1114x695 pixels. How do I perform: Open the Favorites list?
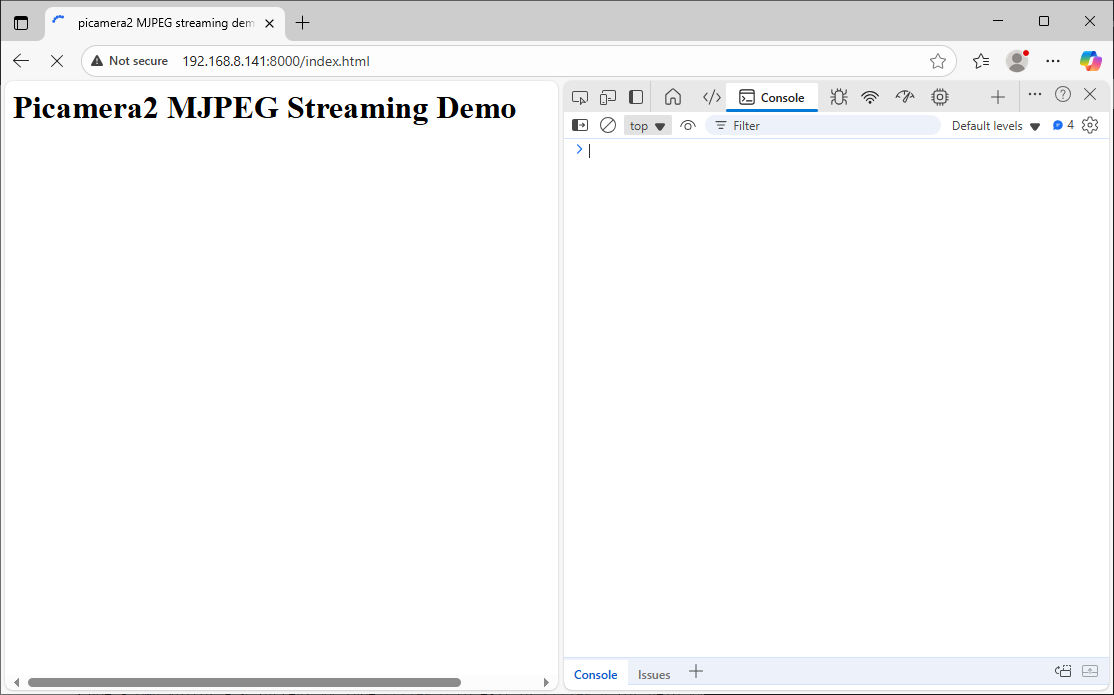pos(981,61)
